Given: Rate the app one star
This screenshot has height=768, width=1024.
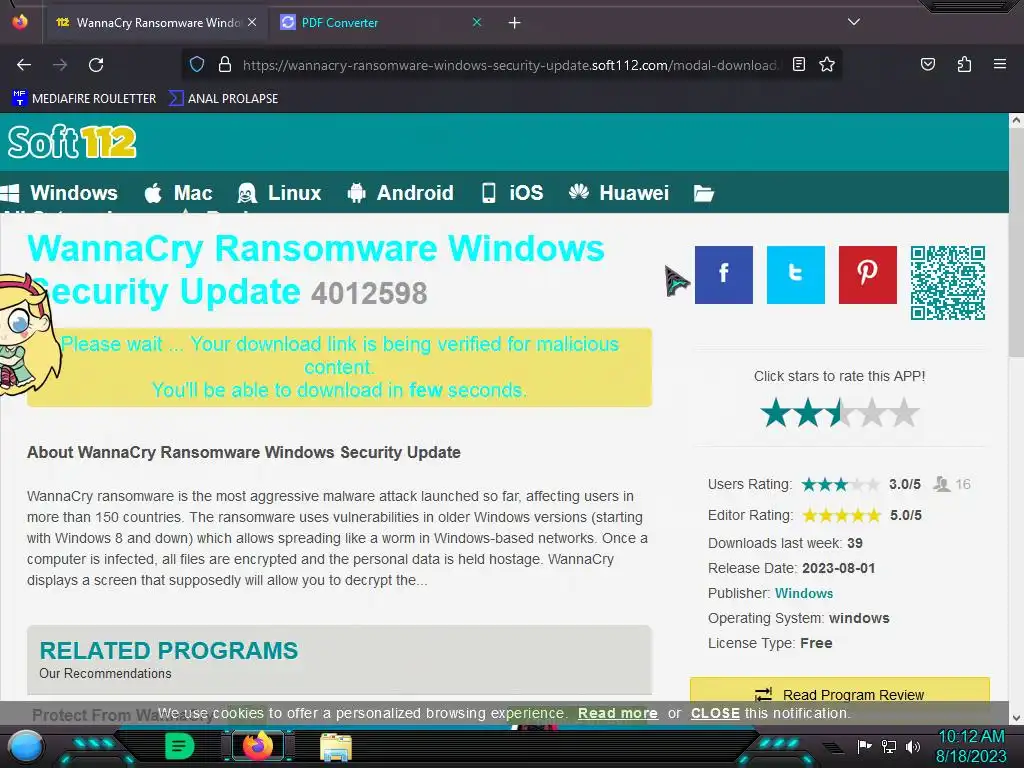Looking at the screenshot, I should click(776, 413).
